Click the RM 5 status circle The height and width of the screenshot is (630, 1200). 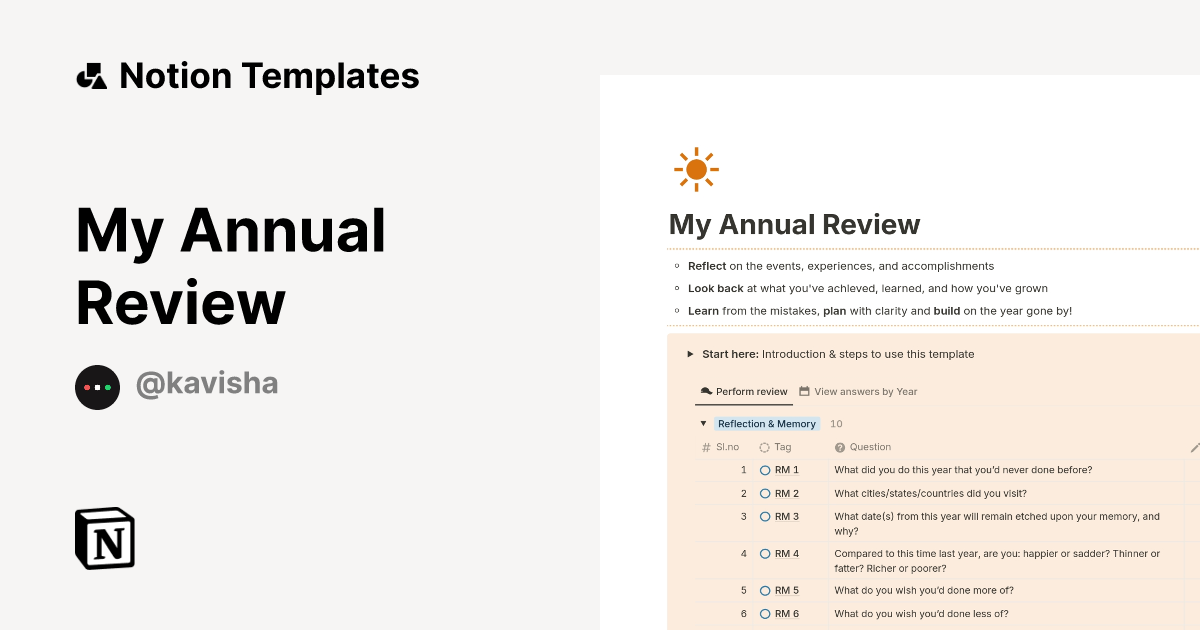pyautogui.click(x=765, y=591)
